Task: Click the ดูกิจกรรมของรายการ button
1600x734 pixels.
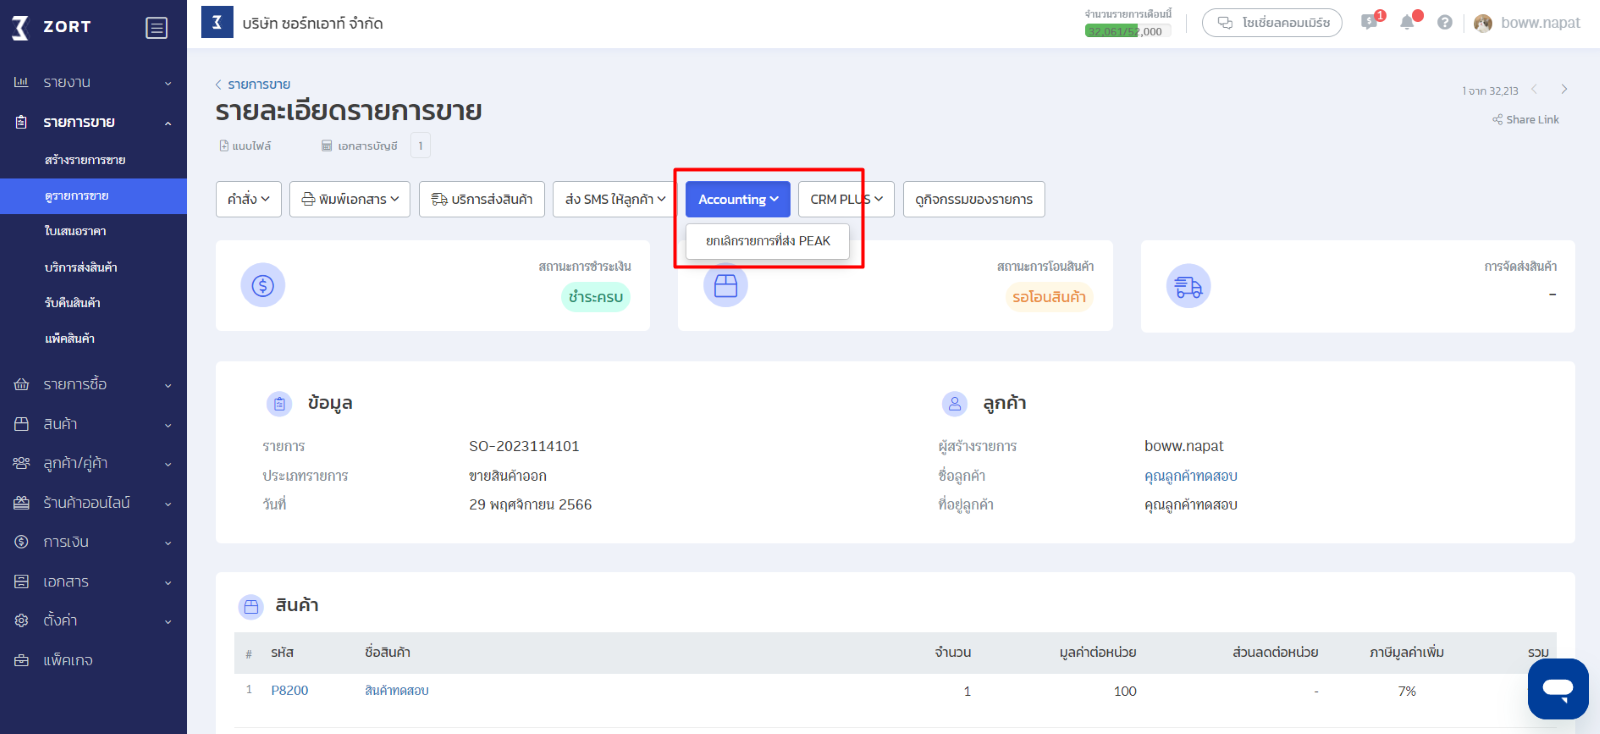Action: tap(973, 199)
